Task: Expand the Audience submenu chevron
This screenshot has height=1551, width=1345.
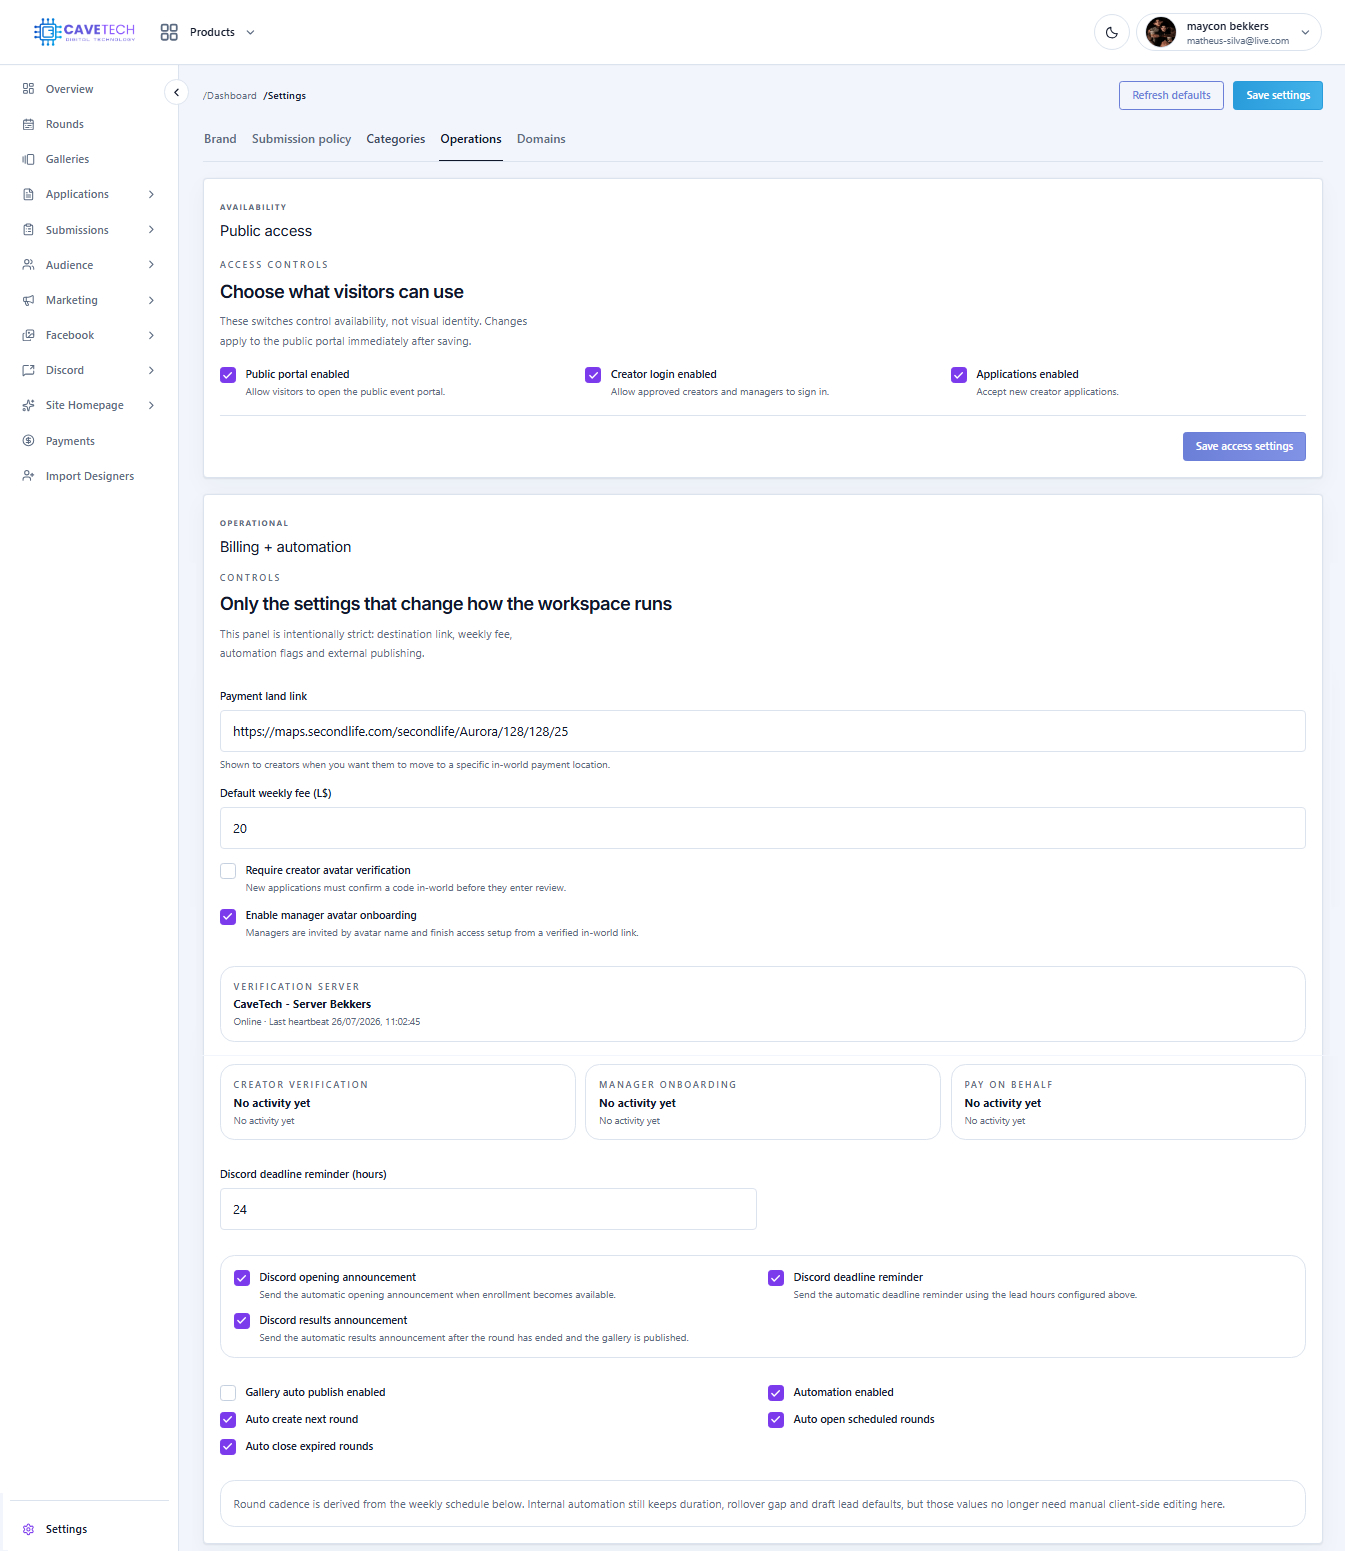Action: pyautogui.click(x=151, y=265)
